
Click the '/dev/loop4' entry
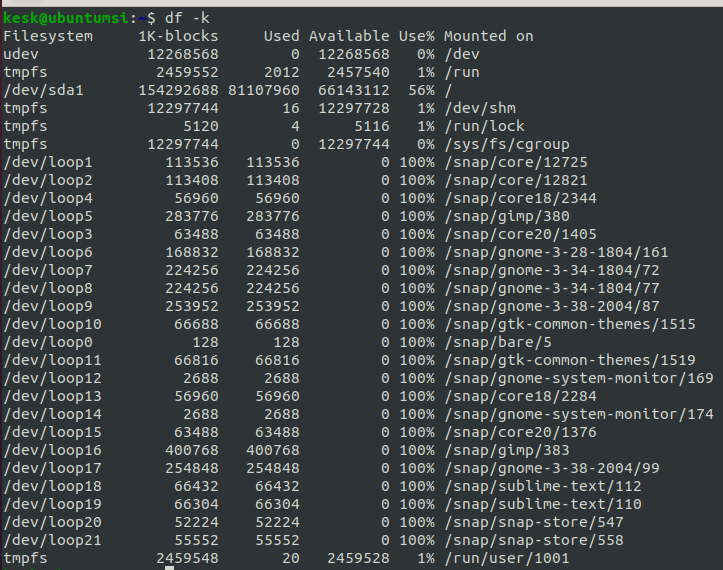tap(48, 198)
